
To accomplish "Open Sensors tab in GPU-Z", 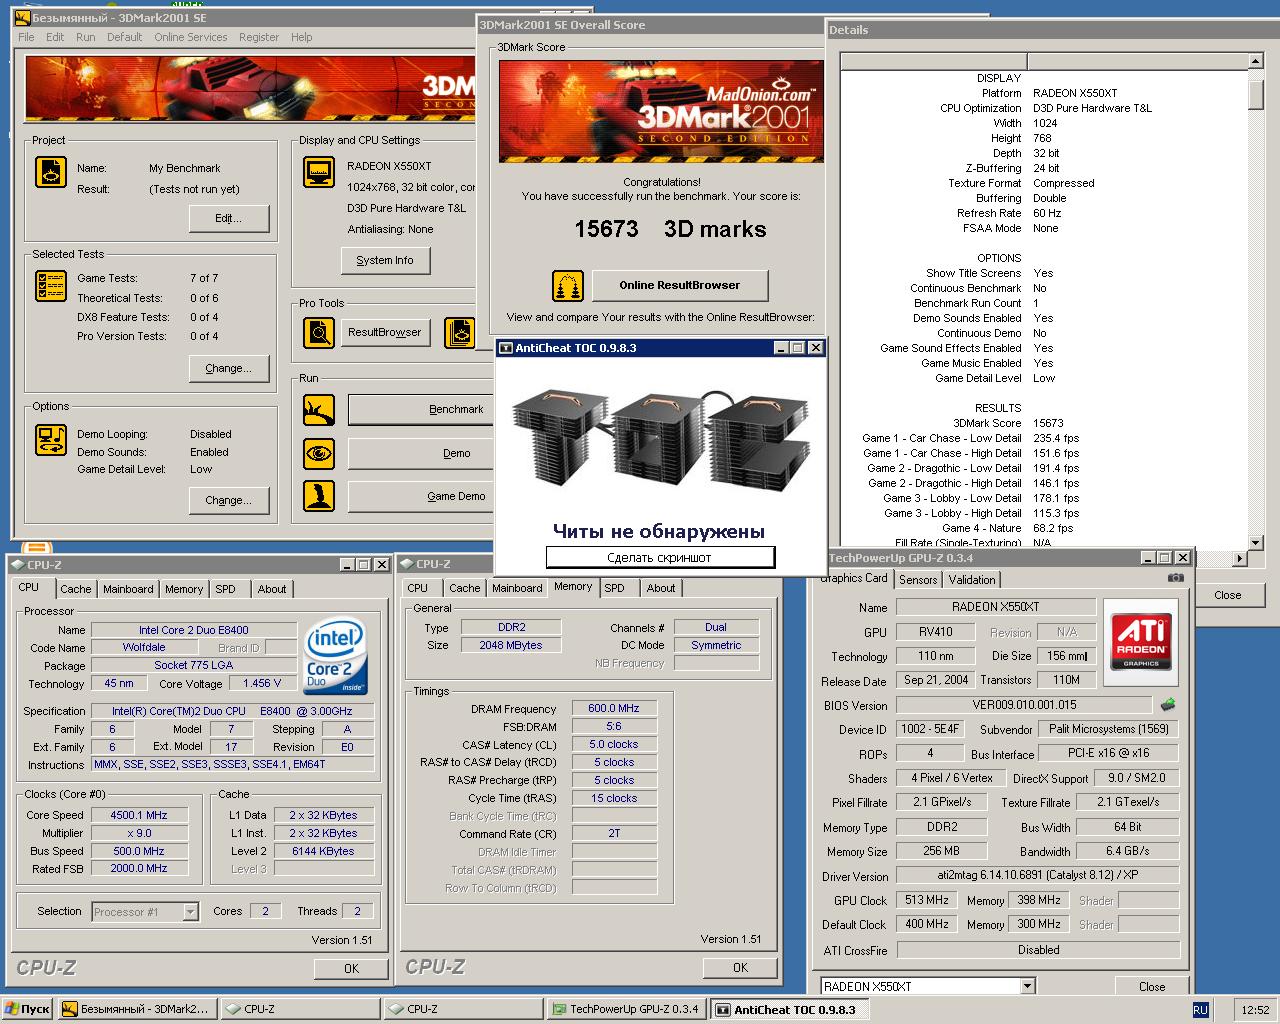I will pos(918,580).
